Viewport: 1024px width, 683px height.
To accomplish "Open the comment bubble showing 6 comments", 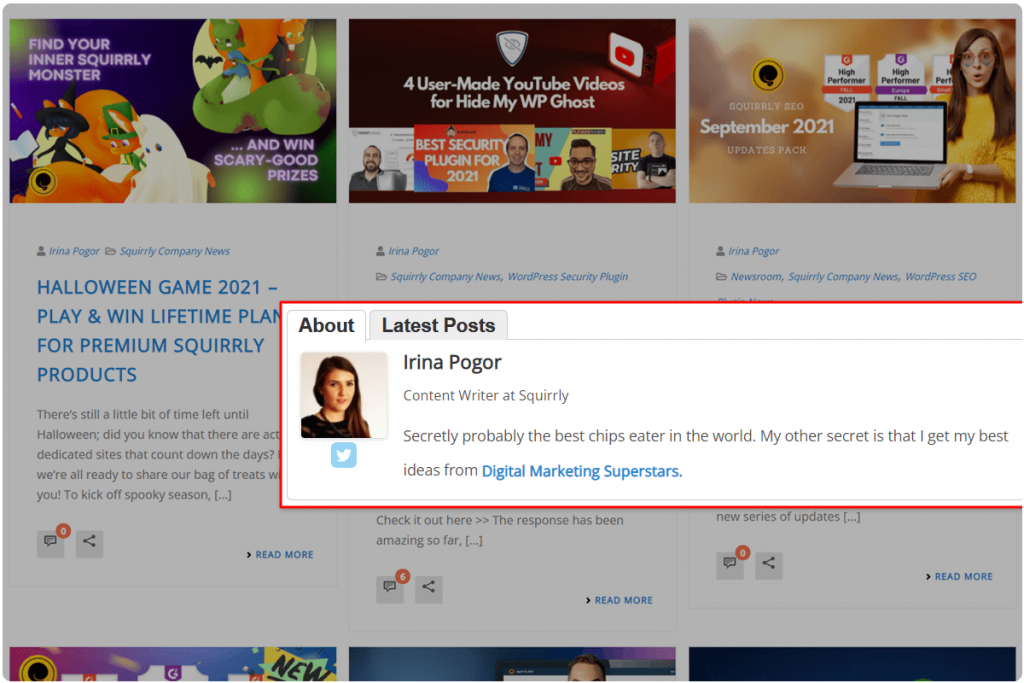I will 390,588.
